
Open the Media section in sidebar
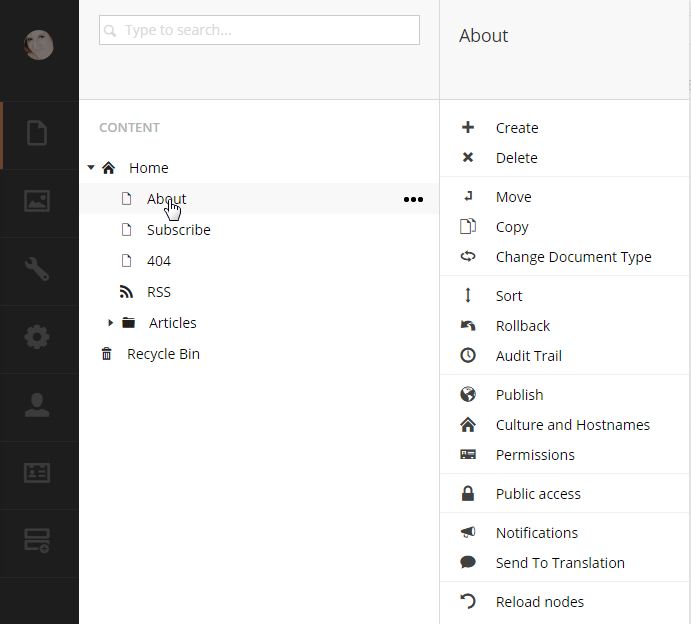(x=37, y=201)
